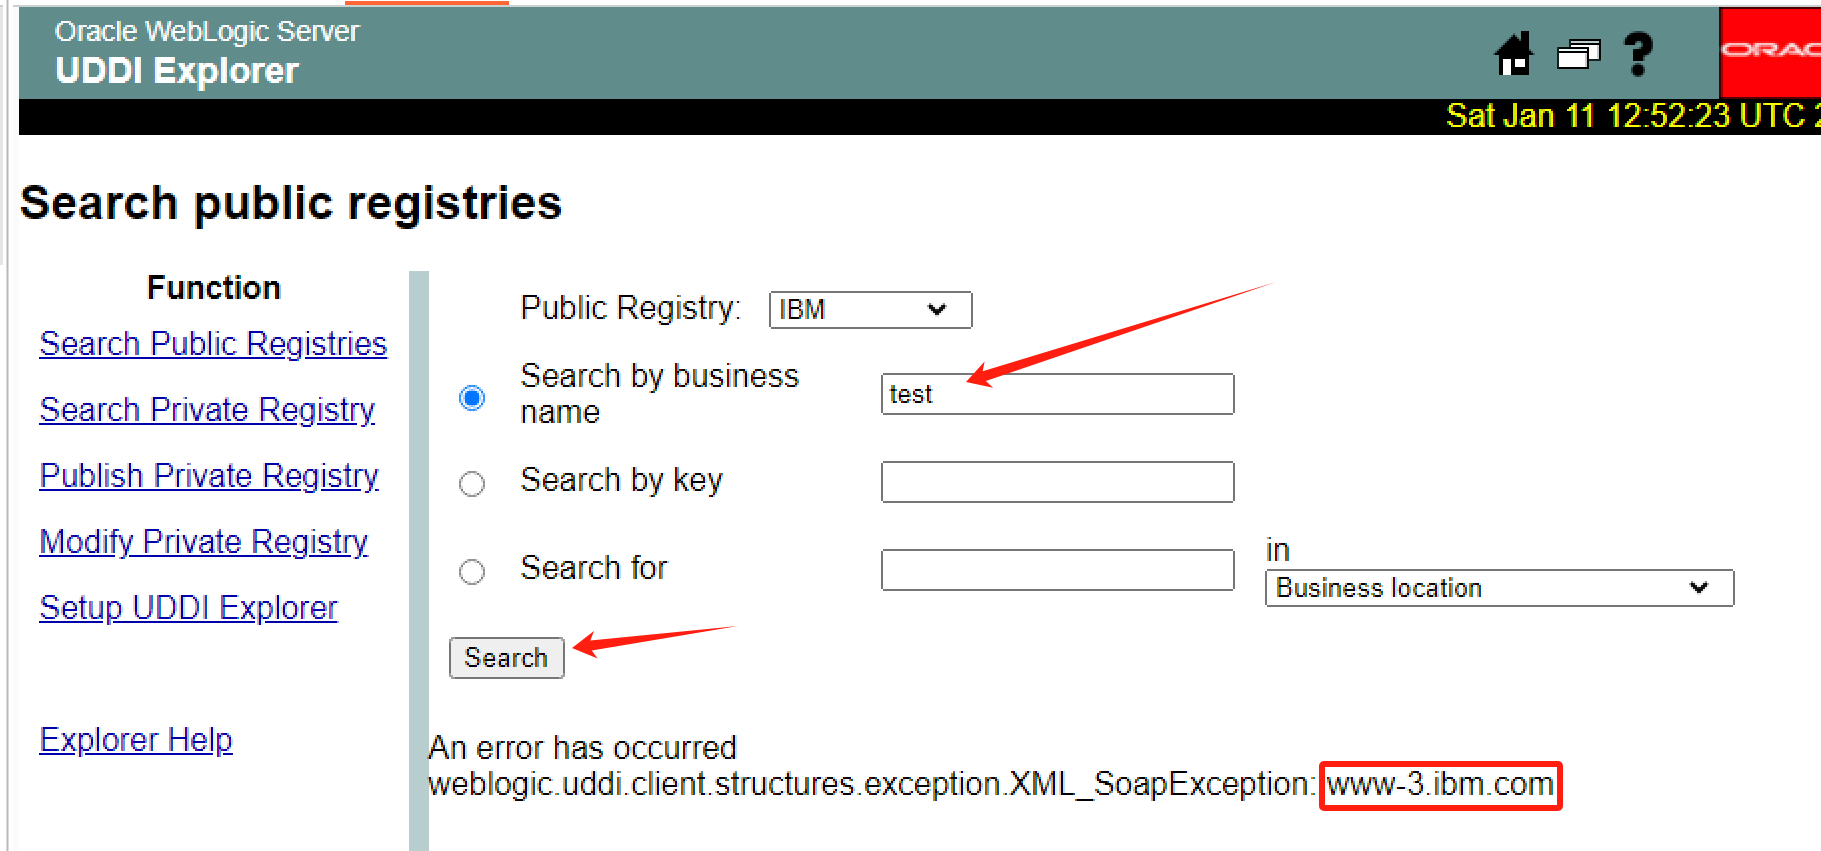Screen dimensions: 1821x851
Task: Click the windows icon in header
Action: 1579,54
